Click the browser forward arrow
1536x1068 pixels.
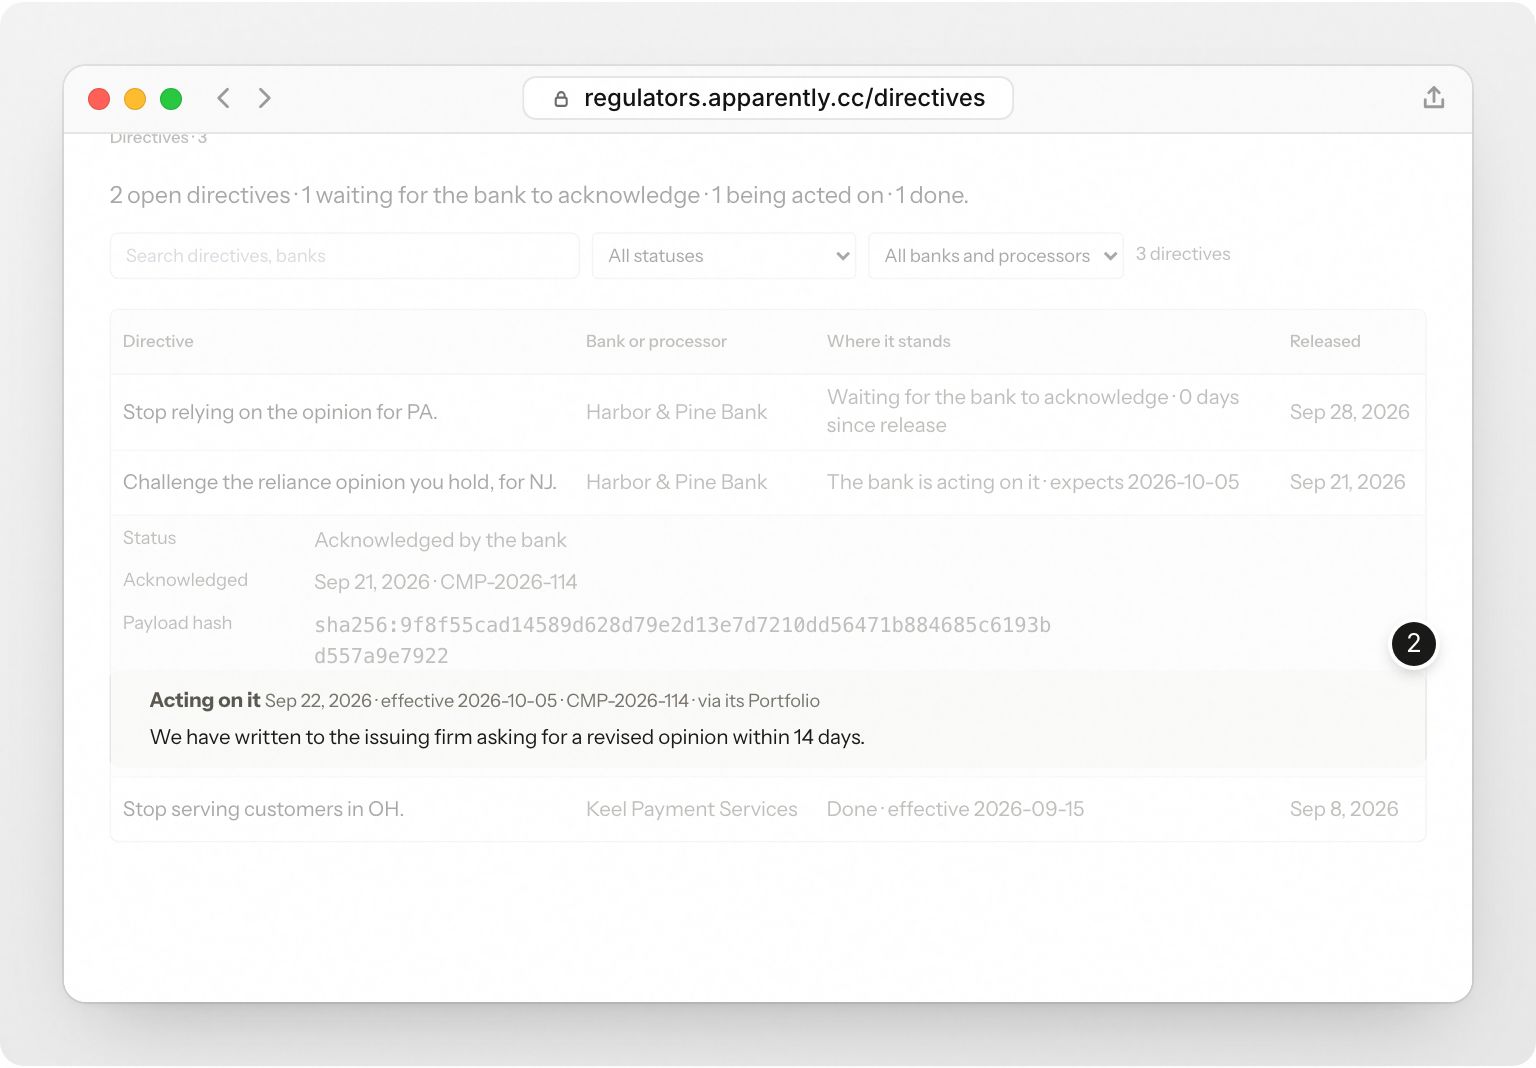click(264, 98)
